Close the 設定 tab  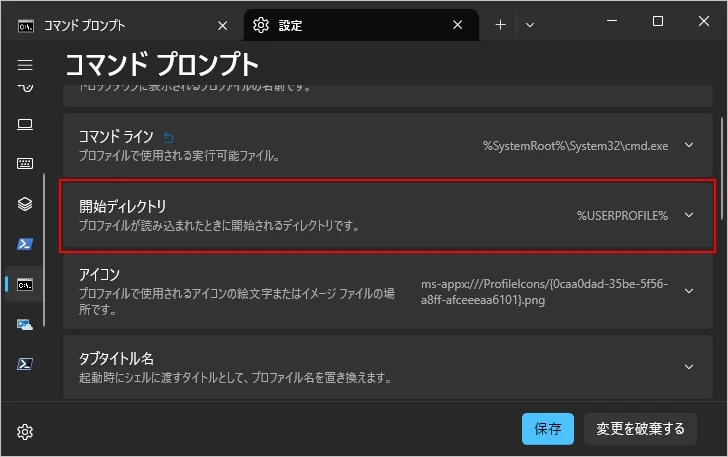[458, 25]
